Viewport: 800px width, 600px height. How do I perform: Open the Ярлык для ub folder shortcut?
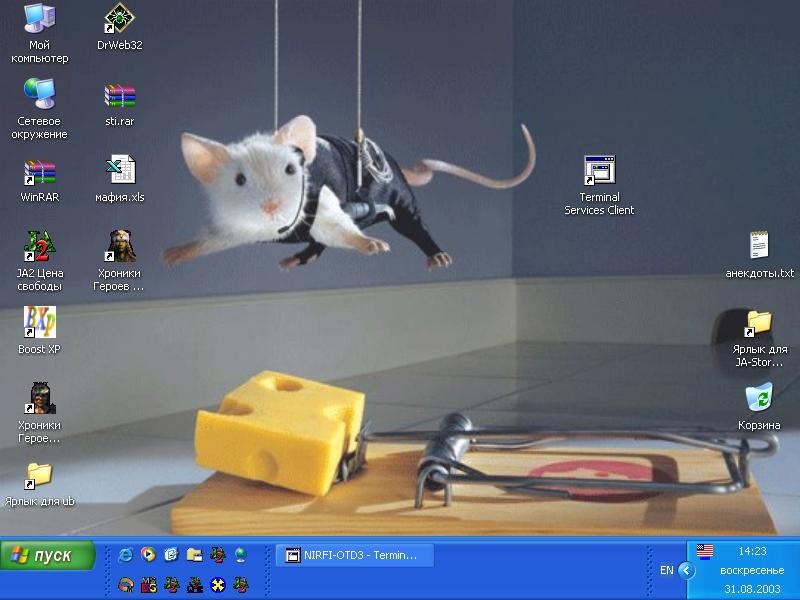(40, 475)
